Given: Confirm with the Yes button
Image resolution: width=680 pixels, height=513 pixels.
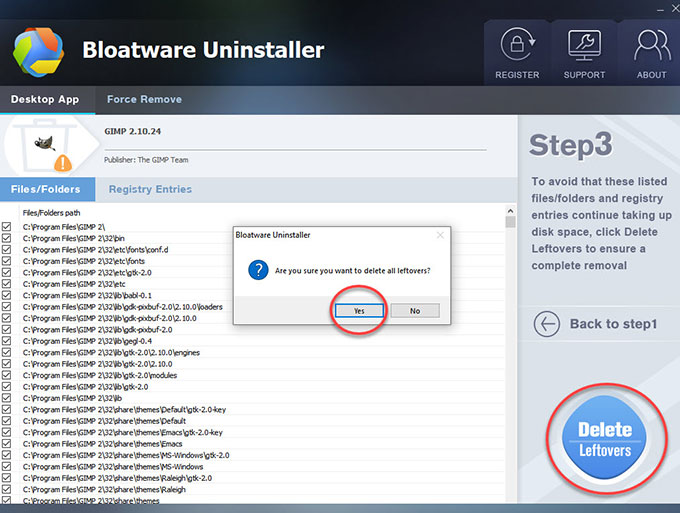Looking at the screenshot, I should coord(359,310).
